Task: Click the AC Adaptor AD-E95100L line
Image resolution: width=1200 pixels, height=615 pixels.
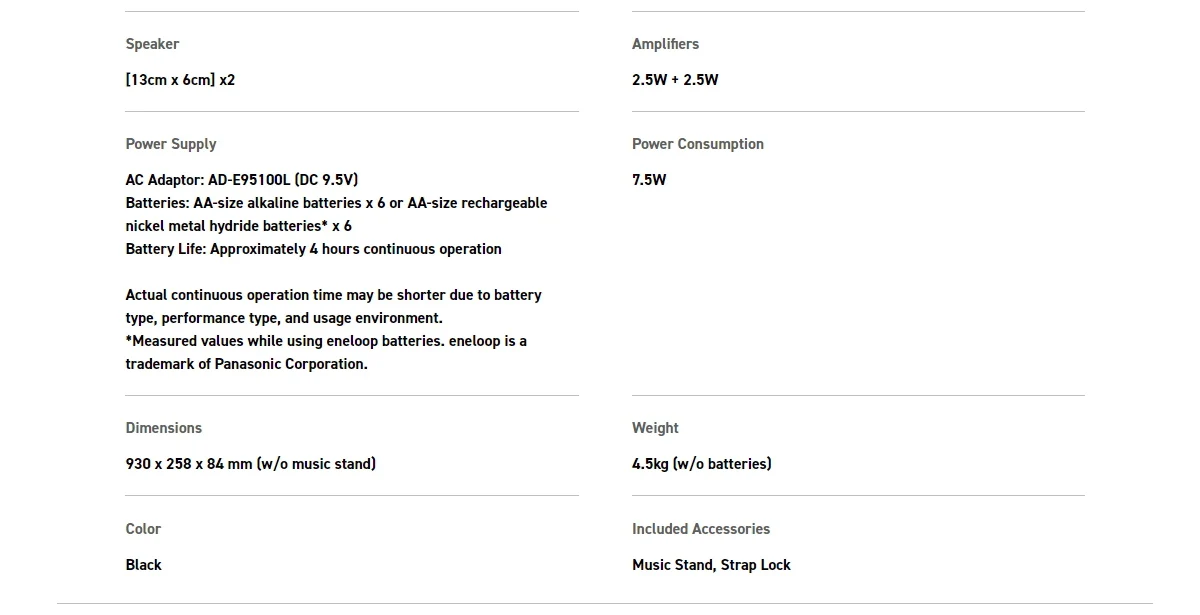Action: pos(242,180)
